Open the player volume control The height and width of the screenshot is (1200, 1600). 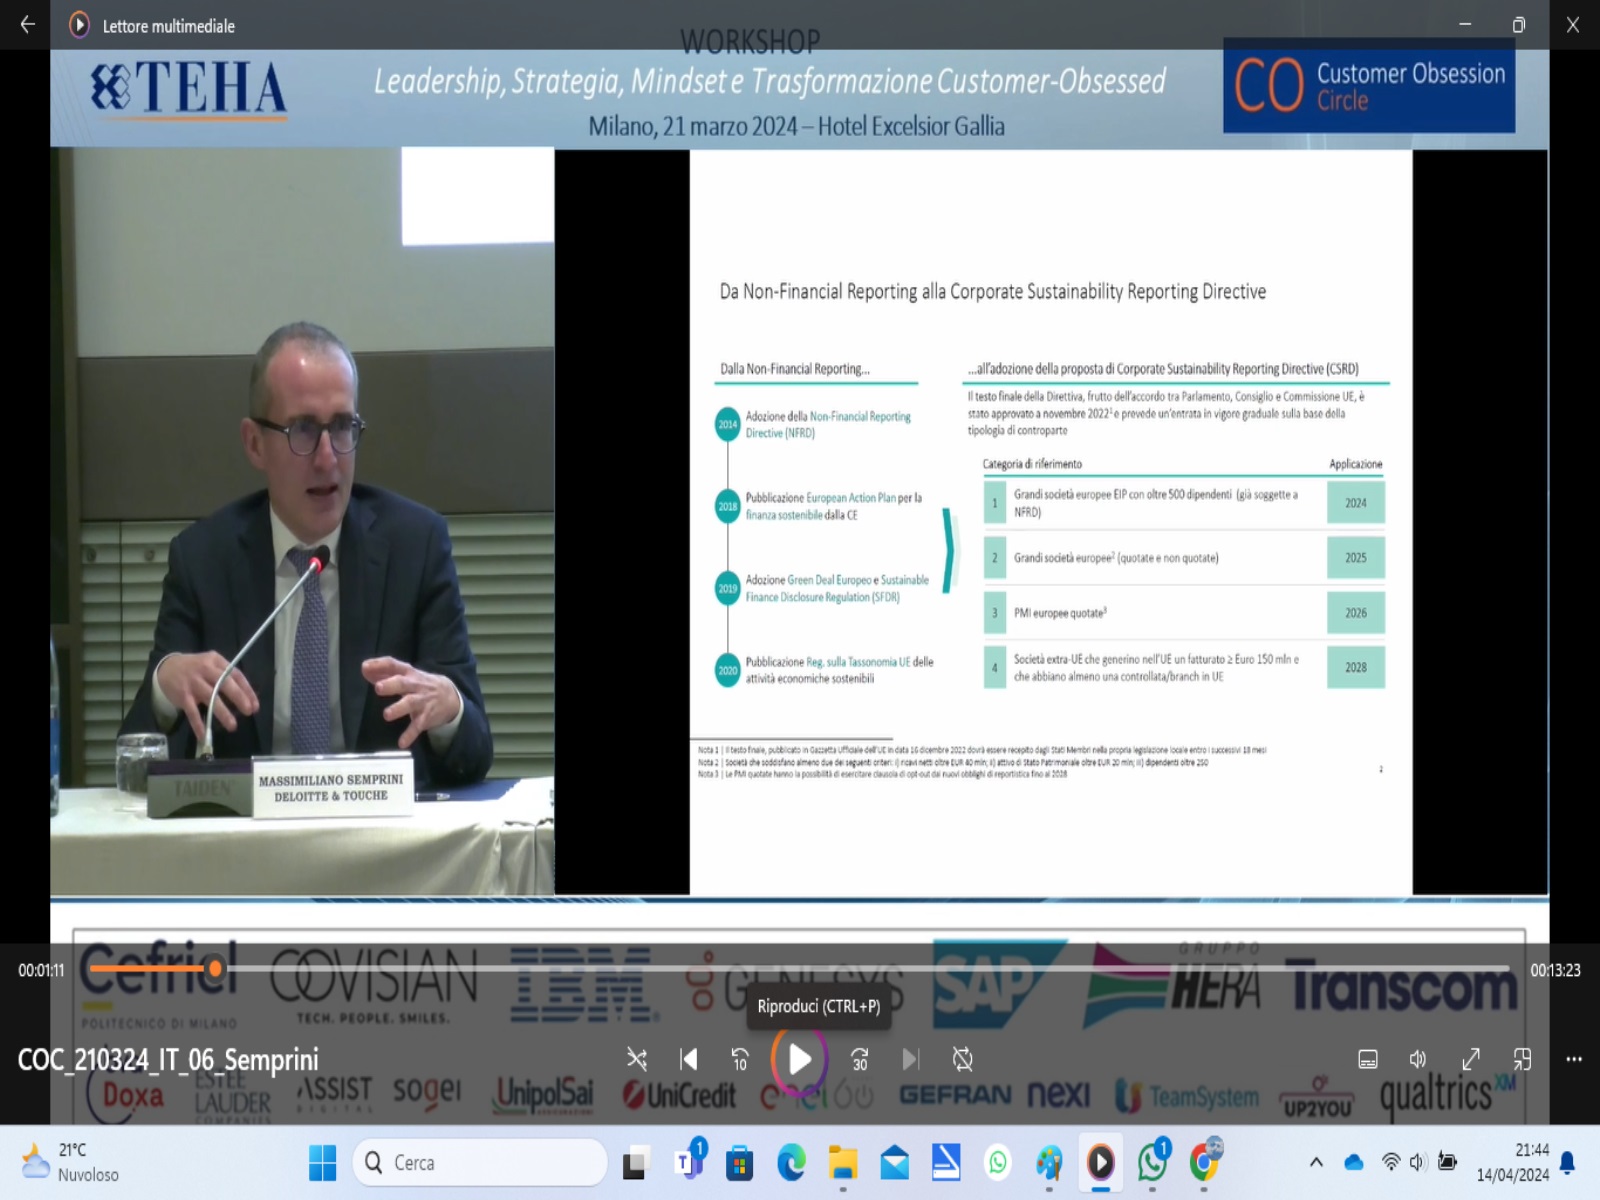click(x=1418, y=1059)
